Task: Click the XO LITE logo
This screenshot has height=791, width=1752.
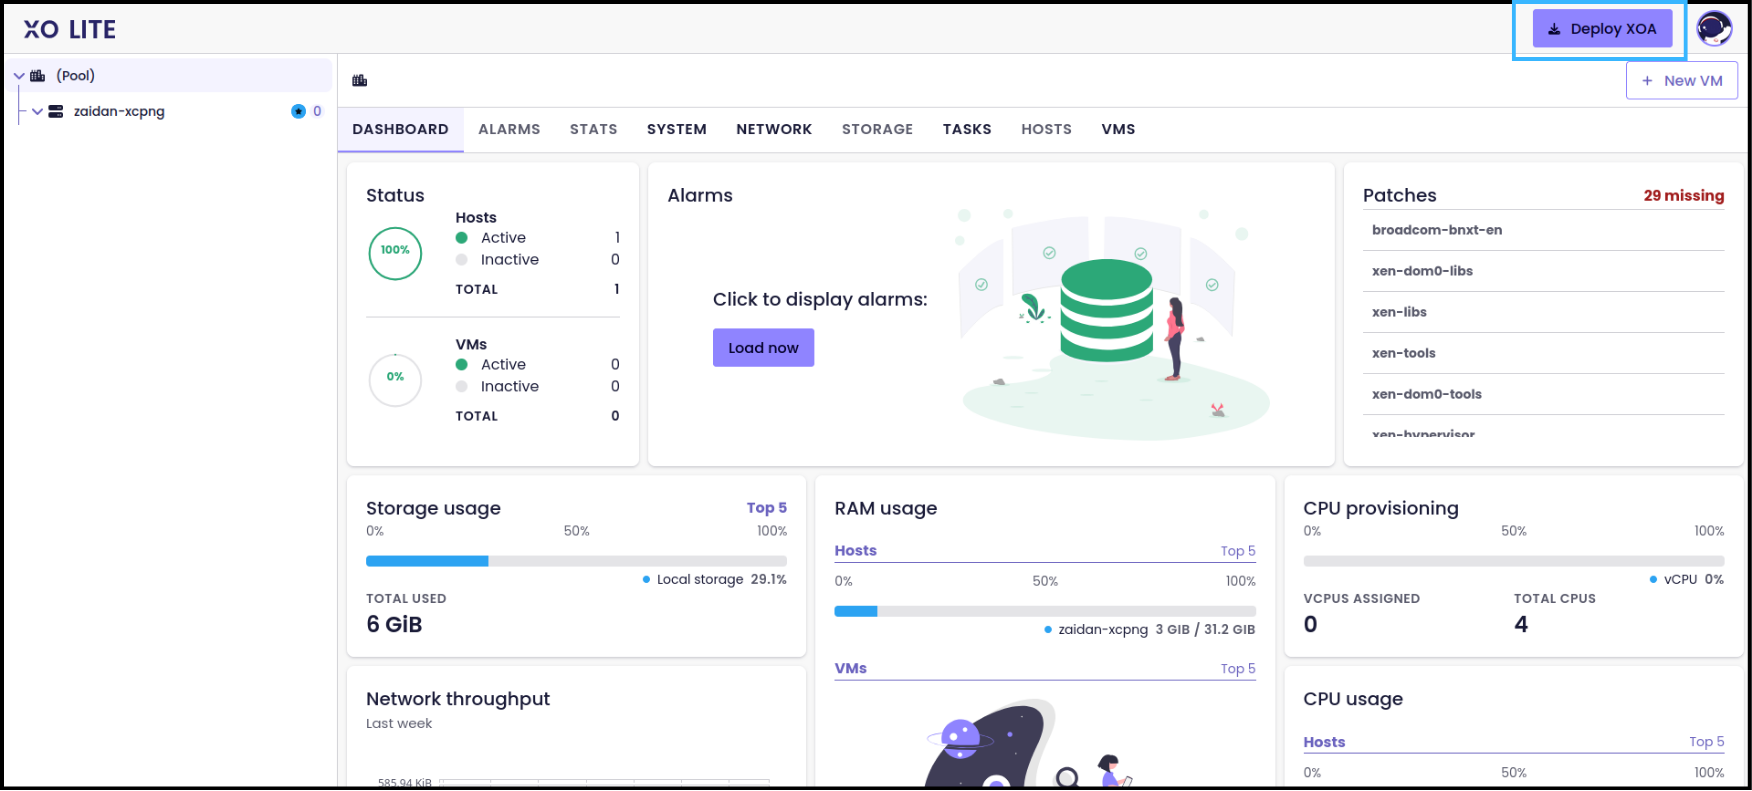Action: (x=70, y=30)
